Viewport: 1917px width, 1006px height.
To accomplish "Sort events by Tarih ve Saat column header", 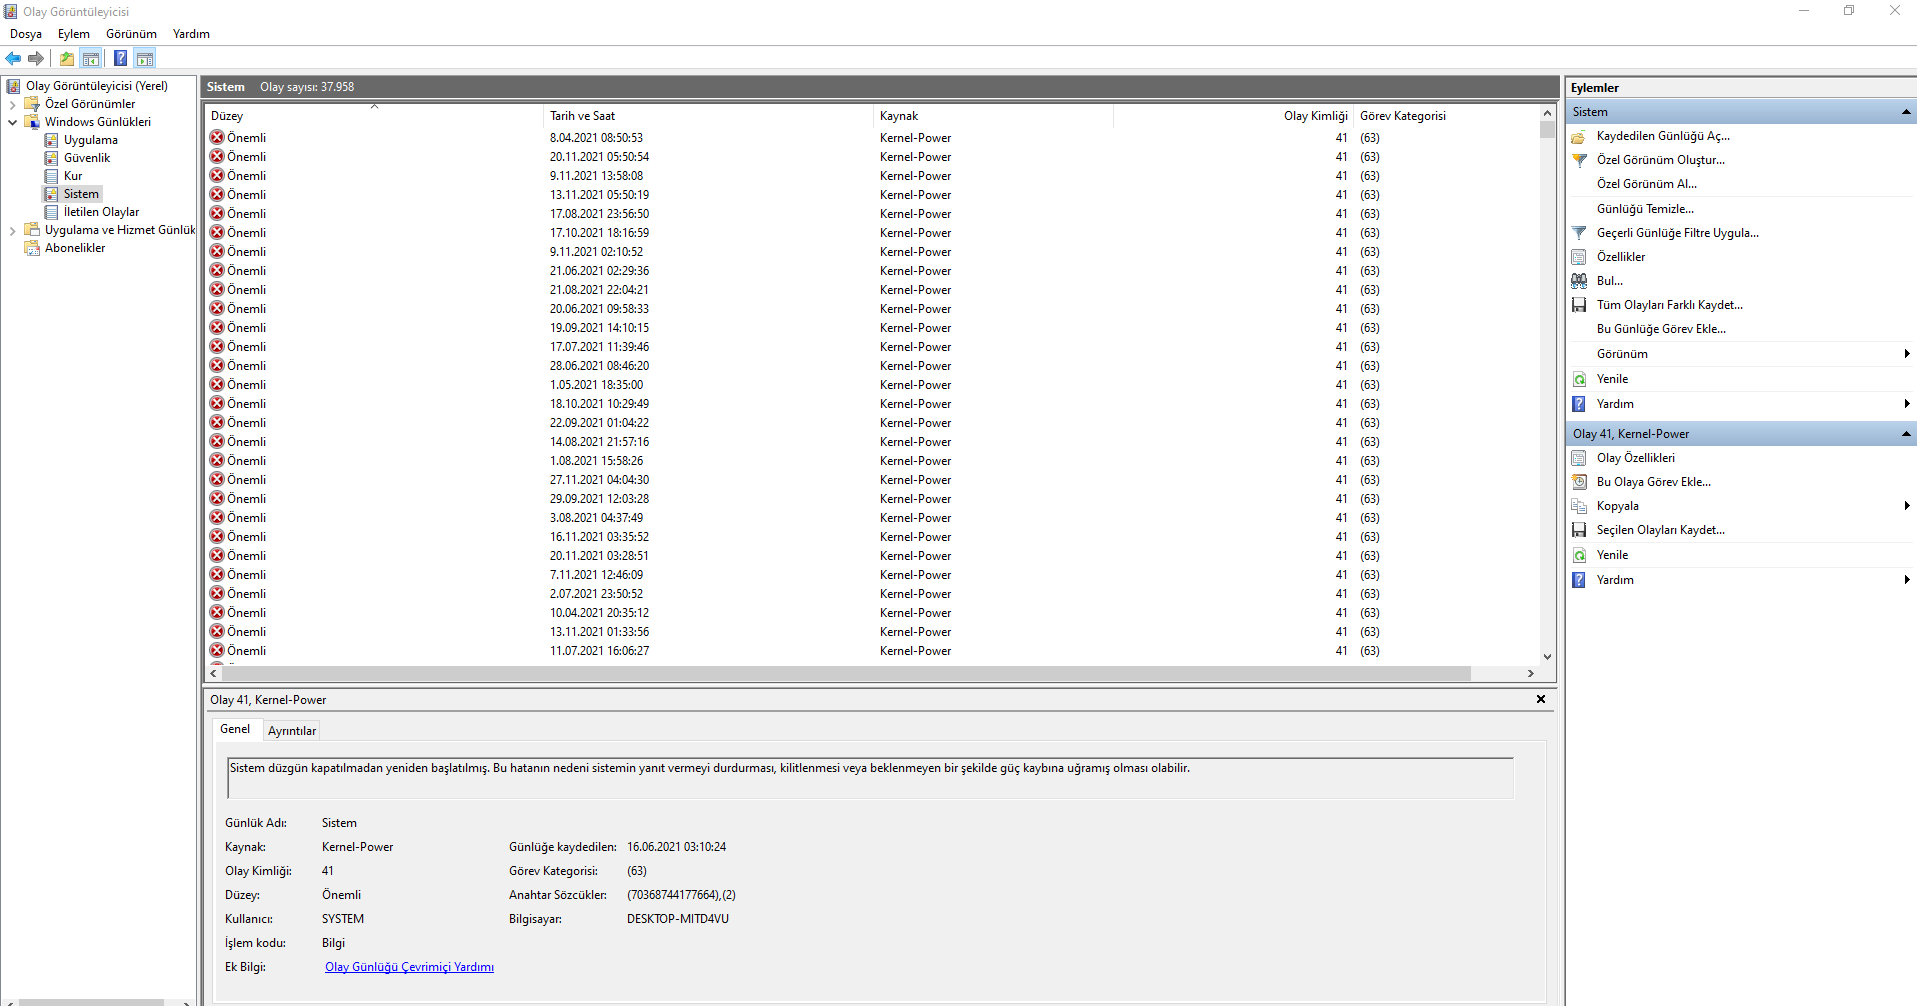I will tap(709, 116).
